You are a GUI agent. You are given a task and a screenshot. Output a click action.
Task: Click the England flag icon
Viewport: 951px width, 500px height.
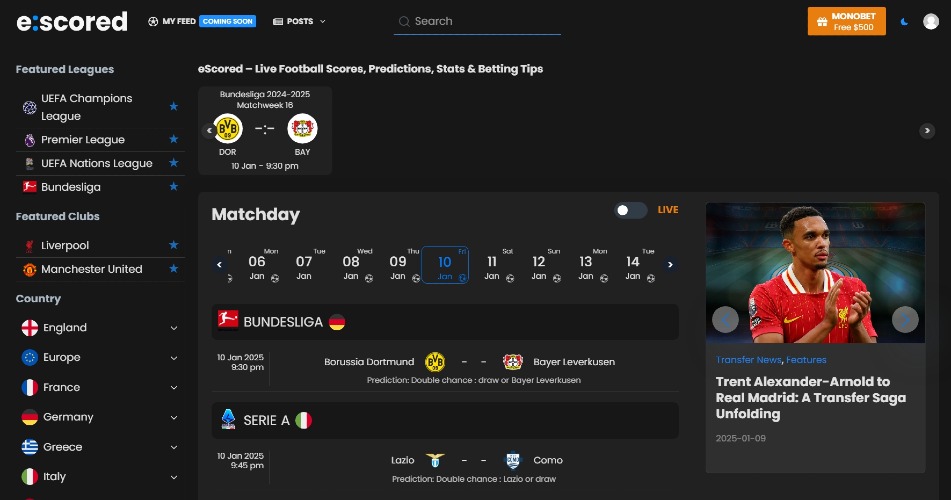point(30,328)
